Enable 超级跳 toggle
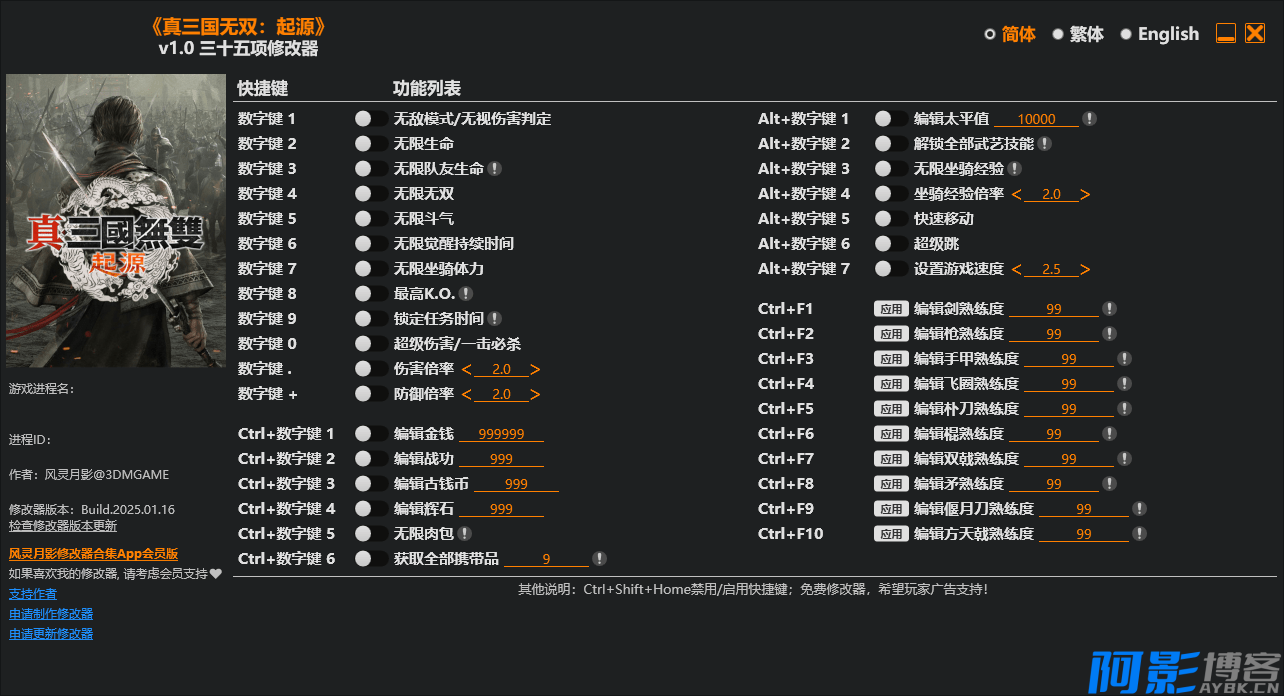This screenshot has width=1284, height=696. click(x=891, y=244)
